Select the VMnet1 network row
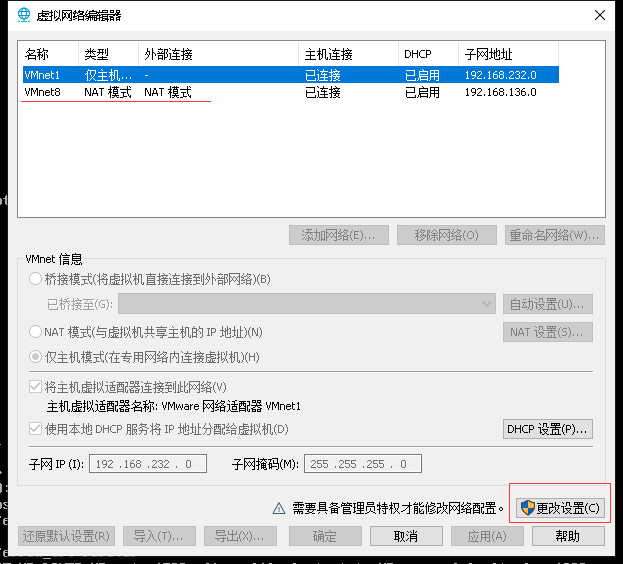 tap(291, 75)
